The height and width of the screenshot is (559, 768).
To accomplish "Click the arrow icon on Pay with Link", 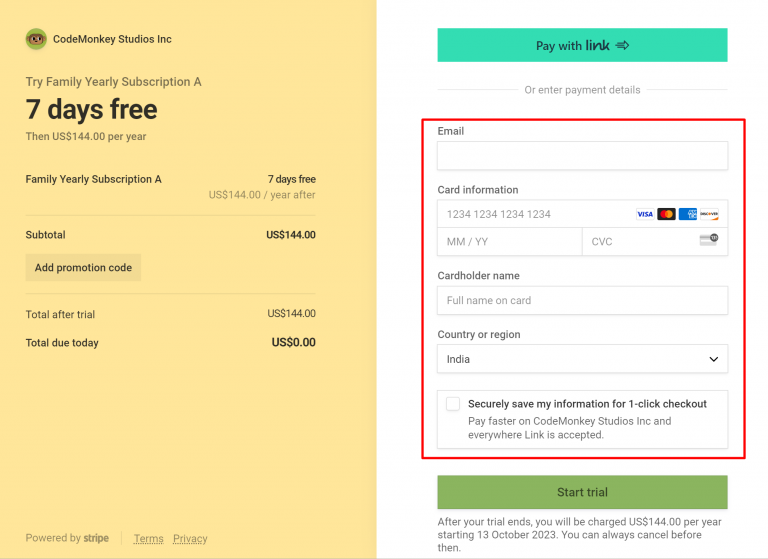I will tap(622, 45).
